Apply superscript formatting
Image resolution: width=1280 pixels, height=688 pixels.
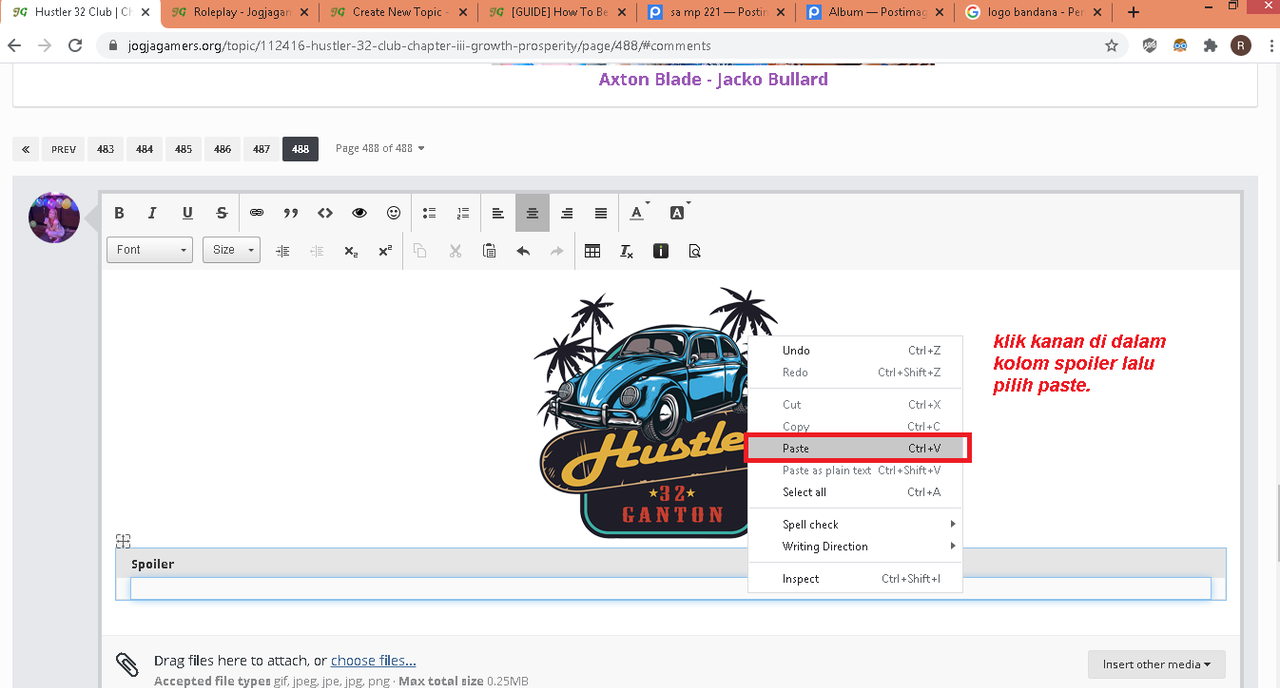(385, 251)
